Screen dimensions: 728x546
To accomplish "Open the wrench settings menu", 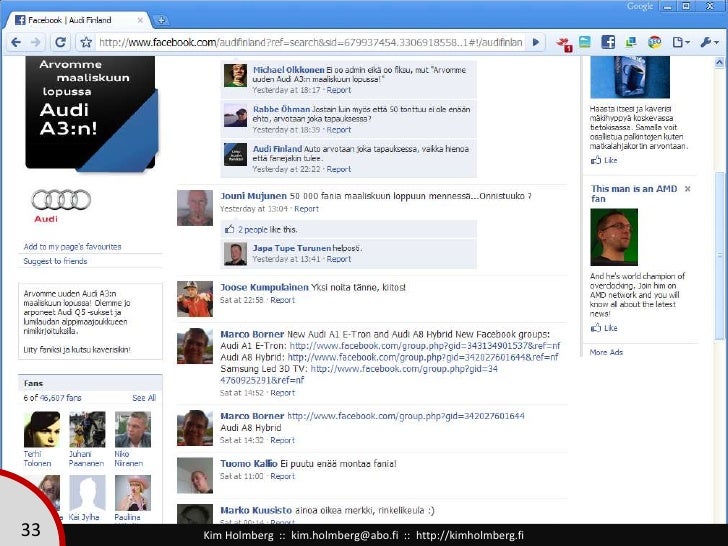I will tap(709, 42).
